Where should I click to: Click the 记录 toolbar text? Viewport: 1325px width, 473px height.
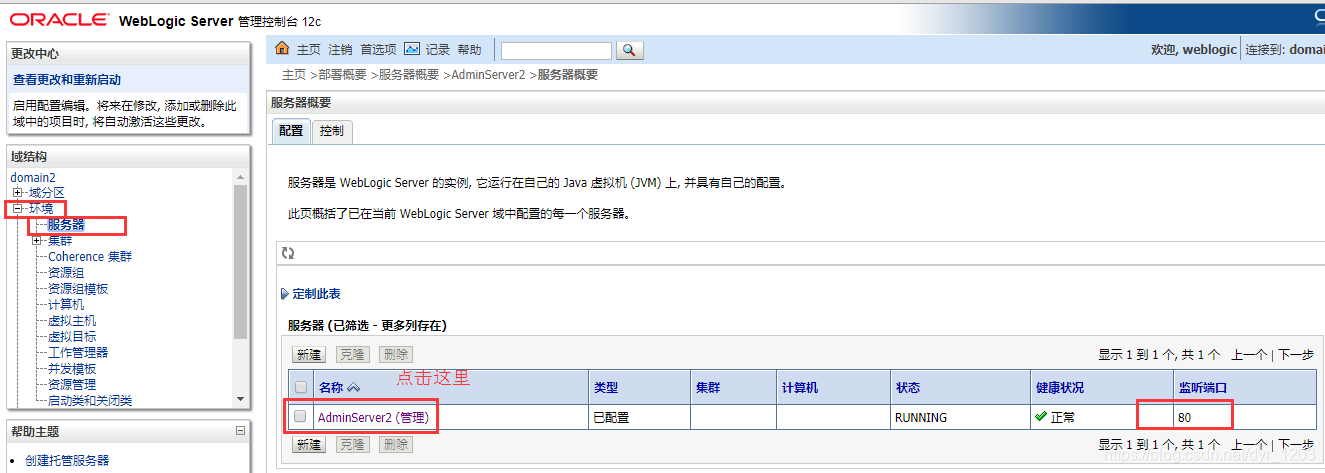(x=438, y=50)
